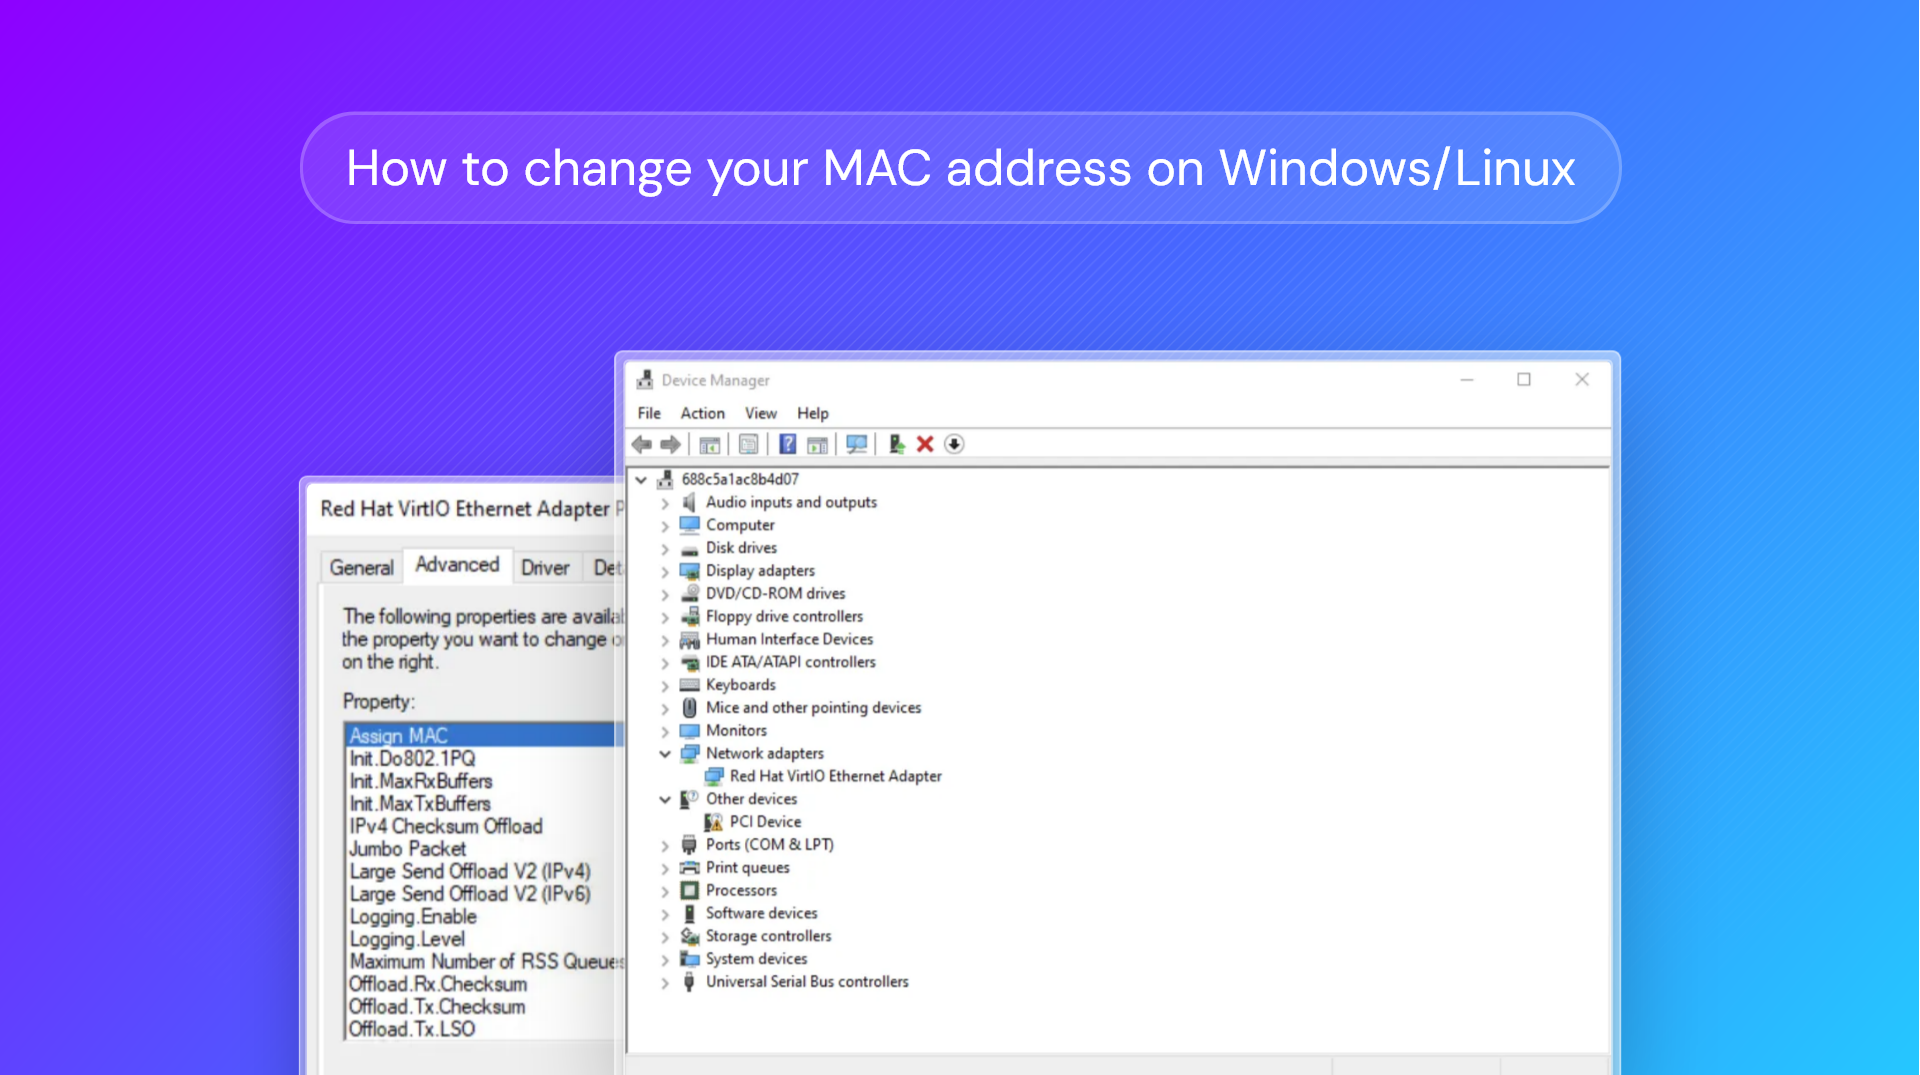Select the Human Interface Devices icon
The image size is (1920, 1075).
coord(690,639)
